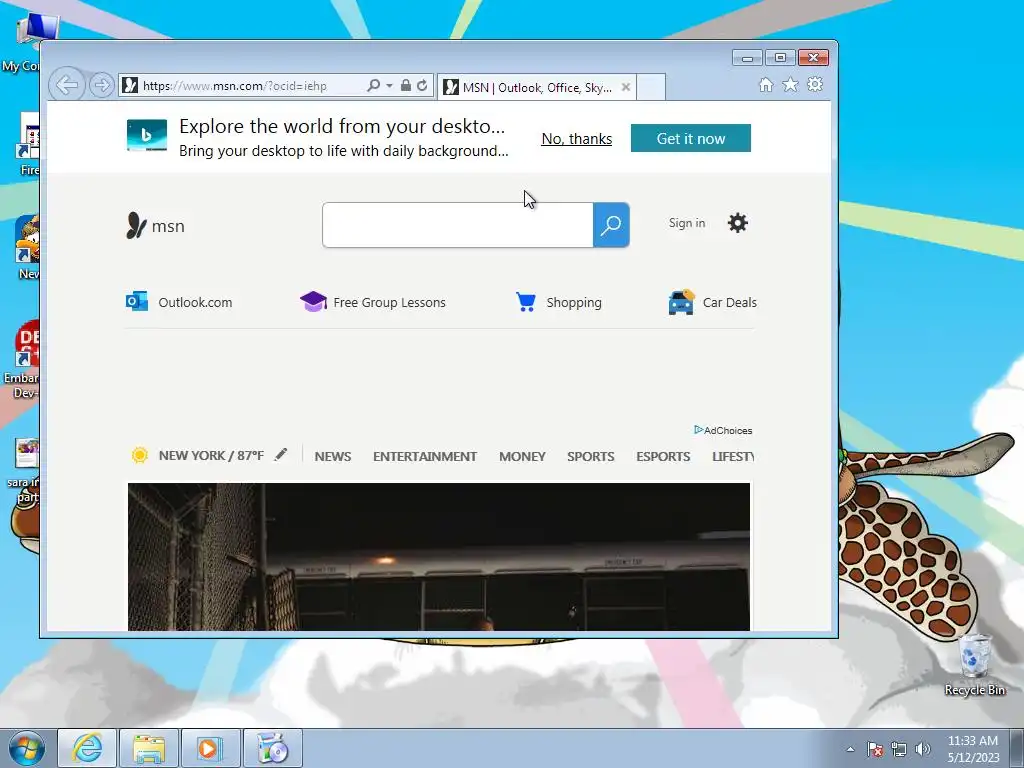The height and width of the screenshot is (768, 1024).
Task: Click the volume speaker tray icon
Action: 923,749
